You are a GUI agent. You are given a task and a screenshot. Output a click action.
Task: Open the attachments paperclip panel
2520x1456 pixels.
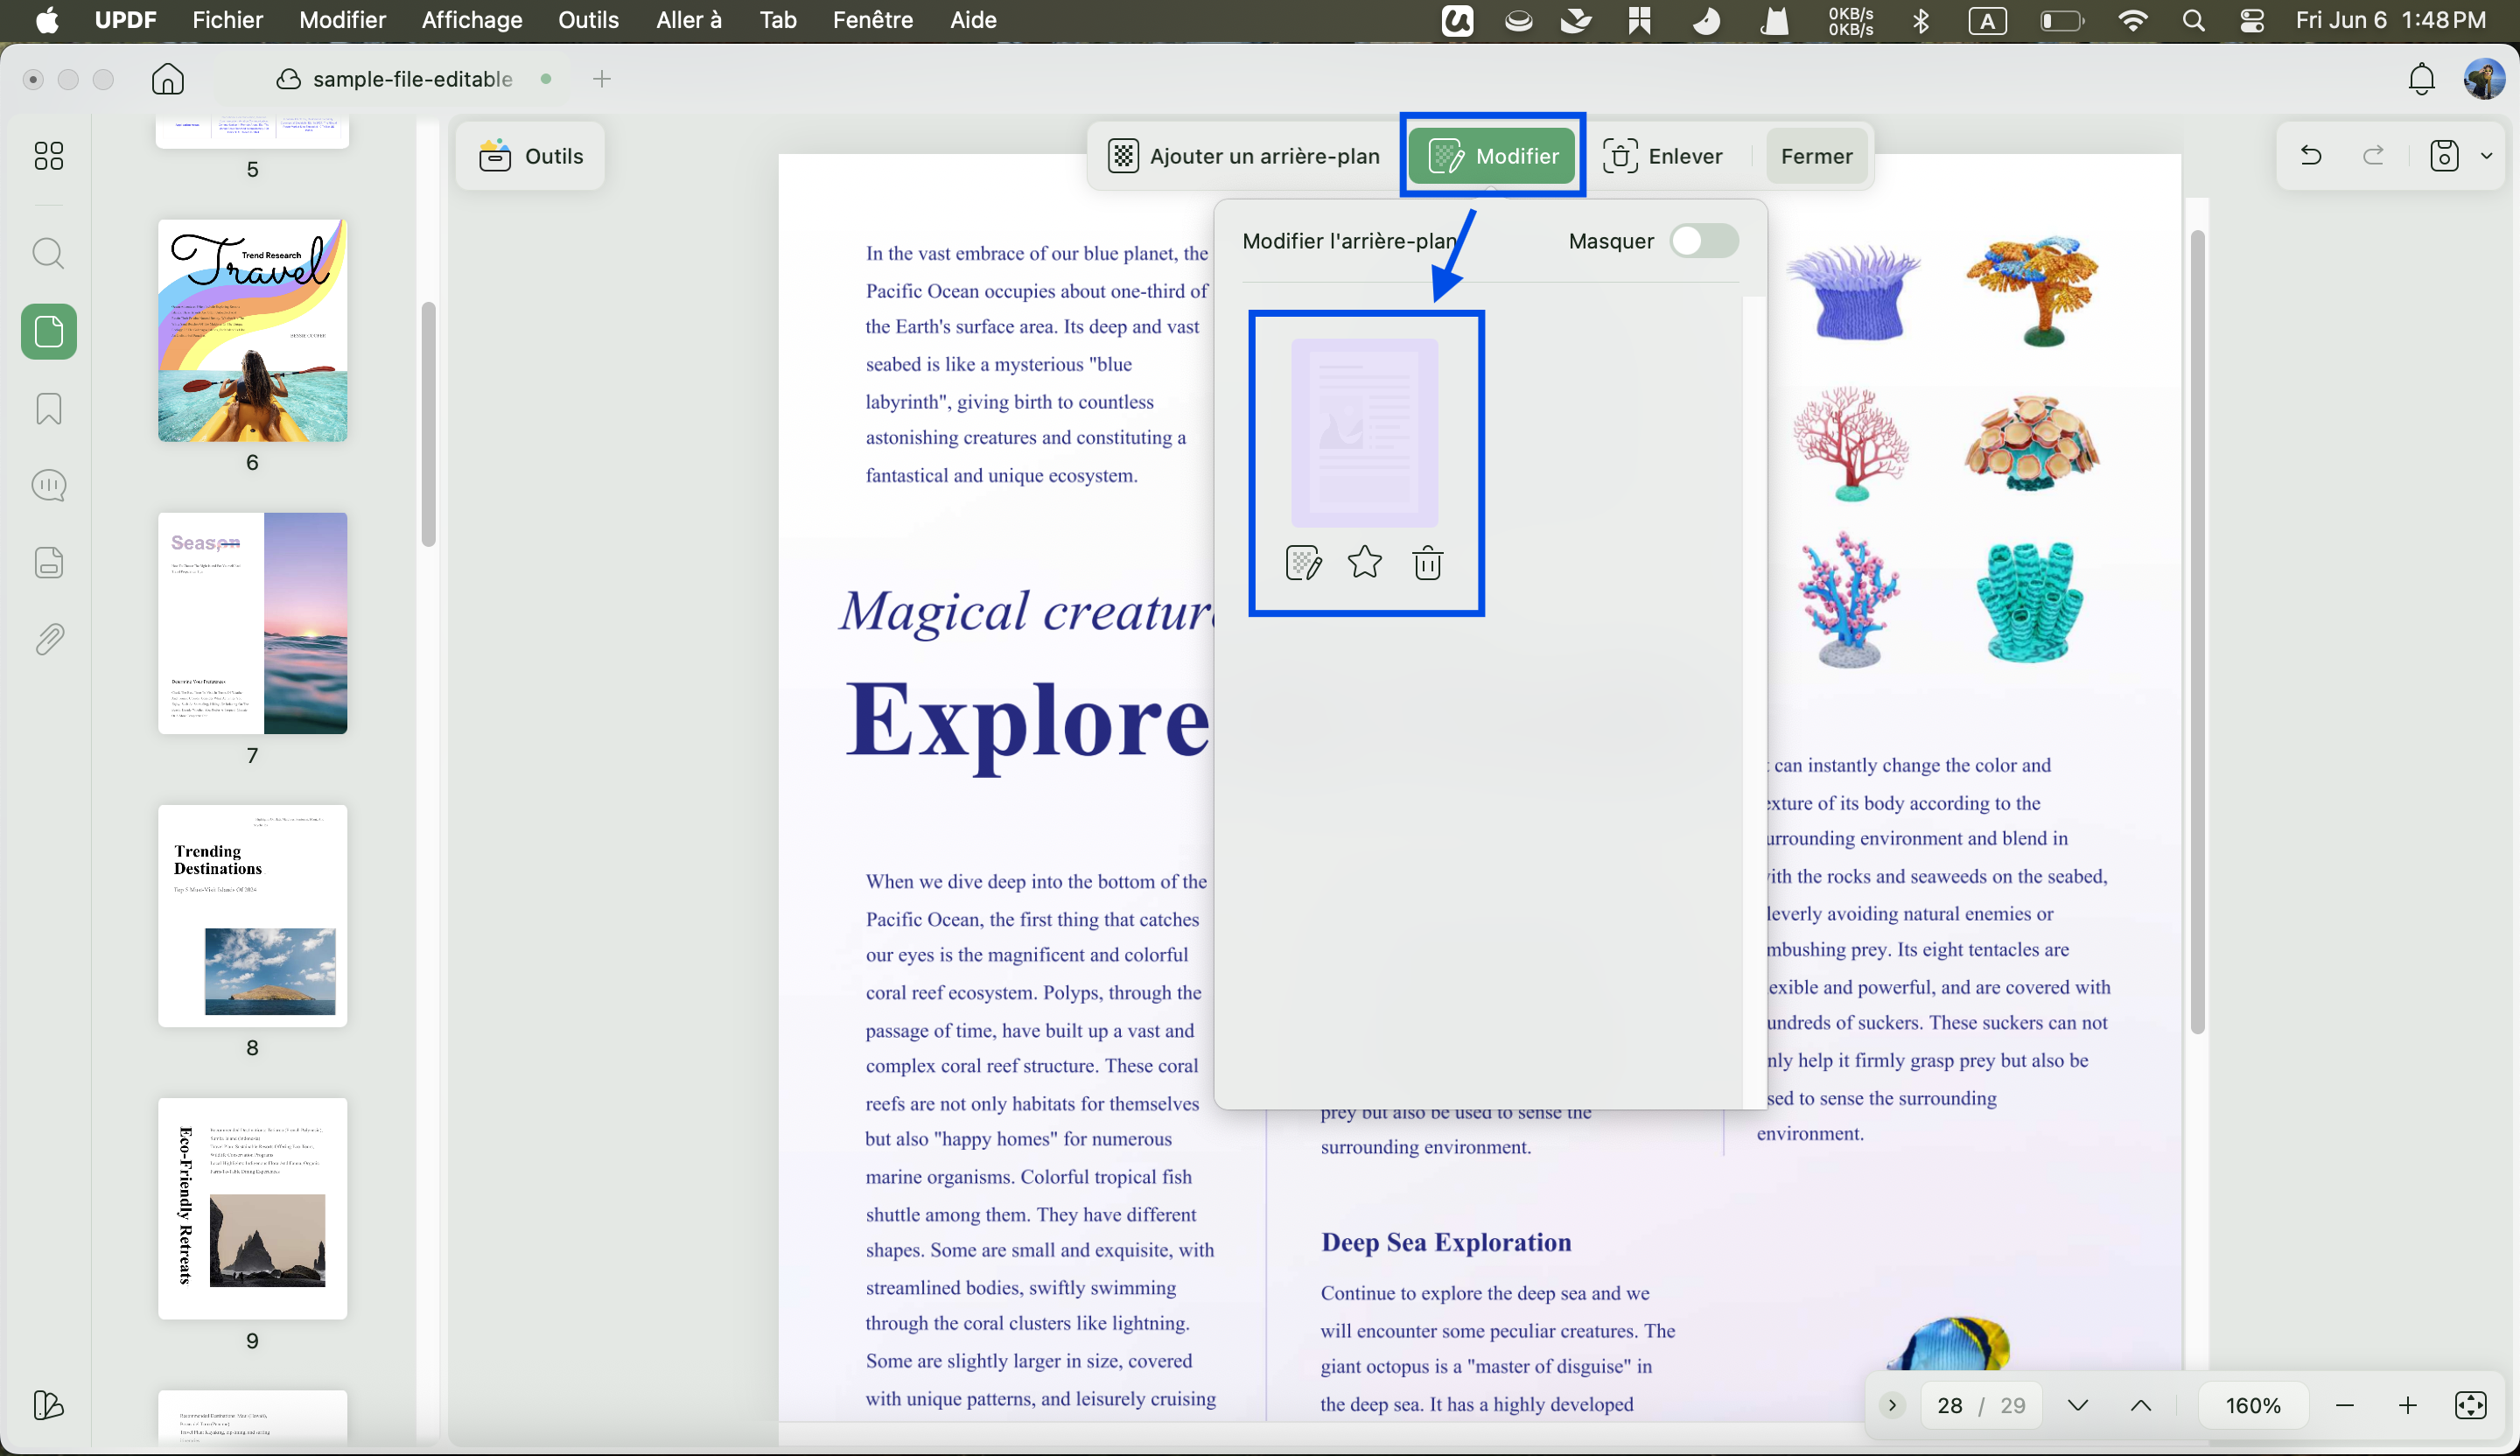click(49, 639)
